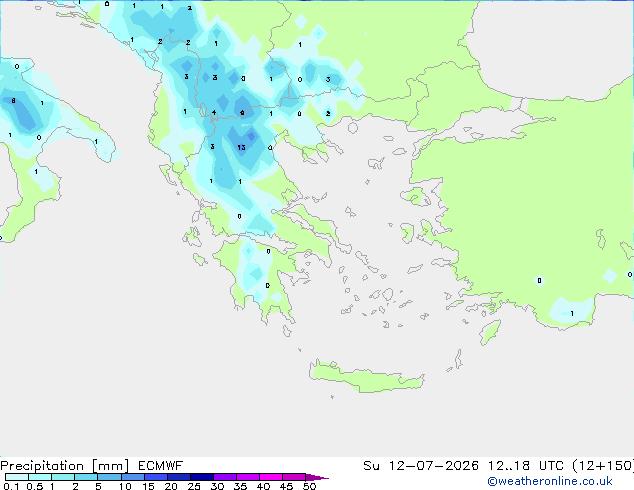Select the '0.5' legend scale label

(35, 486)
